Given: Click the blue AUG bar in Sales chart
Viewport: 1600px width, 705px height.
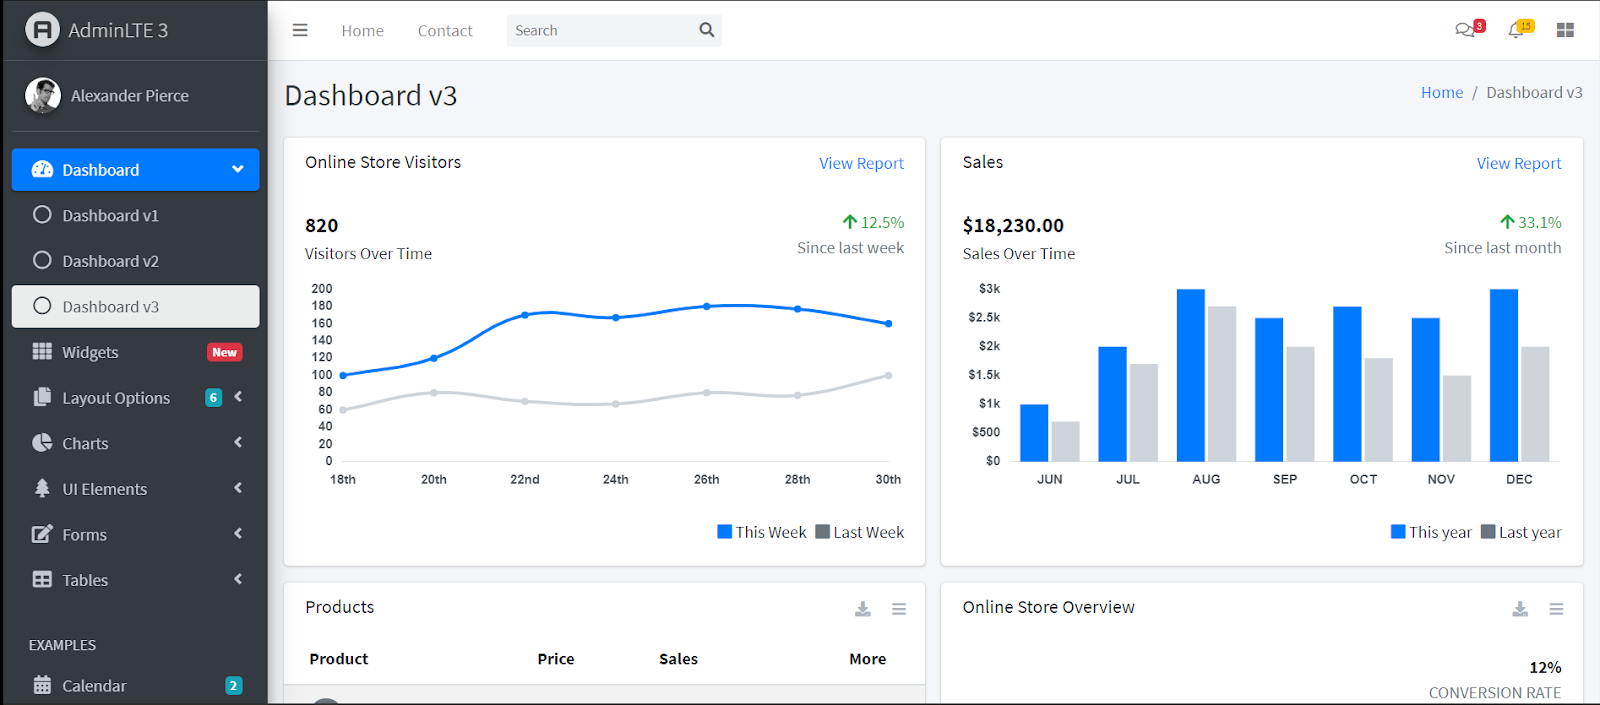Looking at the screenshot, I should tap(1191, 375).
